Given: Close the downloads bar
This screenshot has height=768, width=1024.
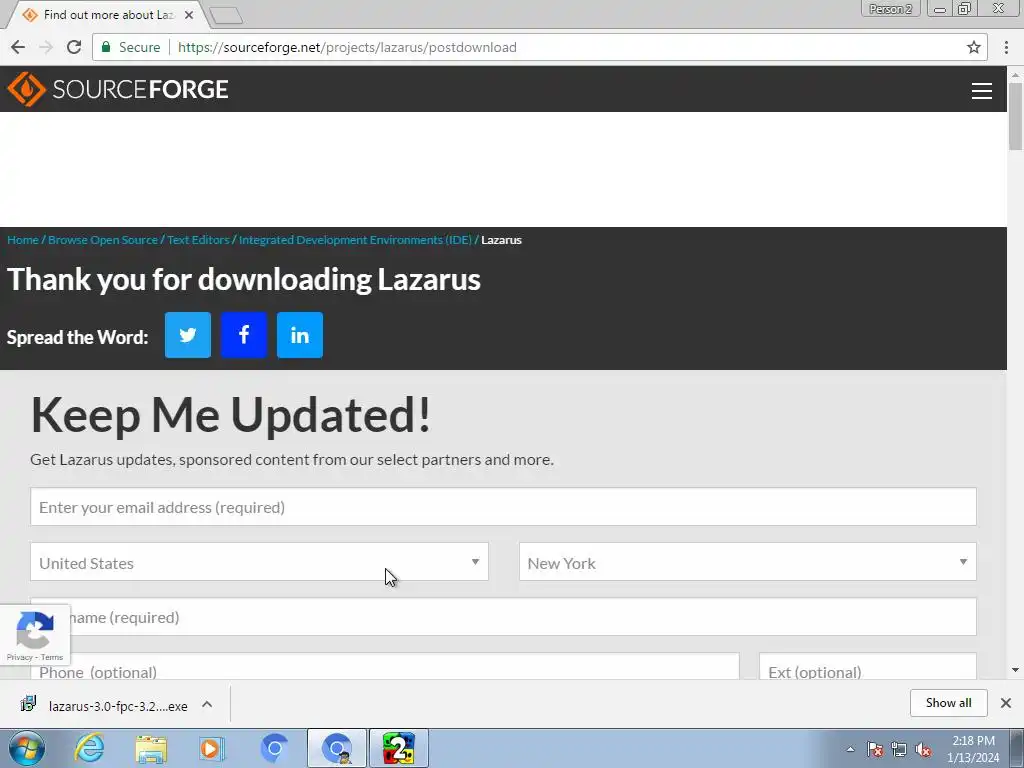Looking at the screenshot, I should point(1006,703).
